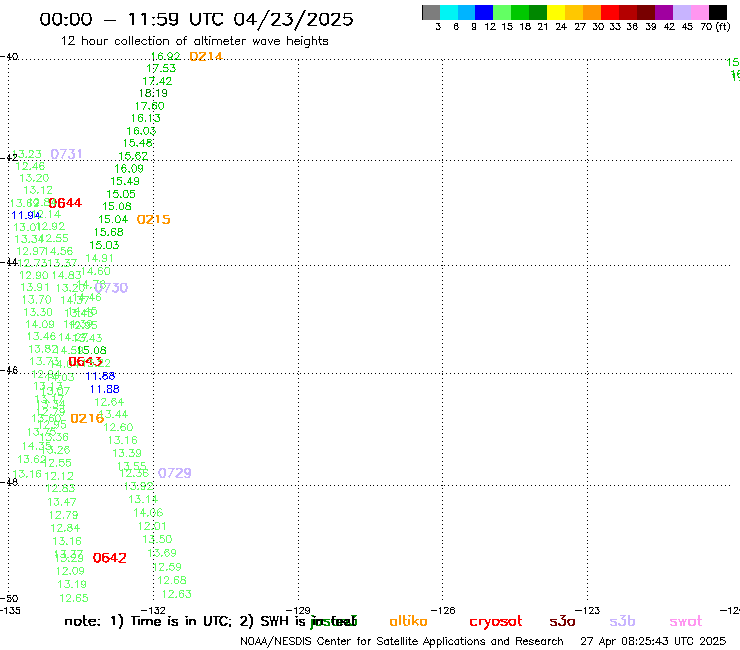Click the lavender 0730 time marker
Screen dimensions: 740x650
point(111,287)
